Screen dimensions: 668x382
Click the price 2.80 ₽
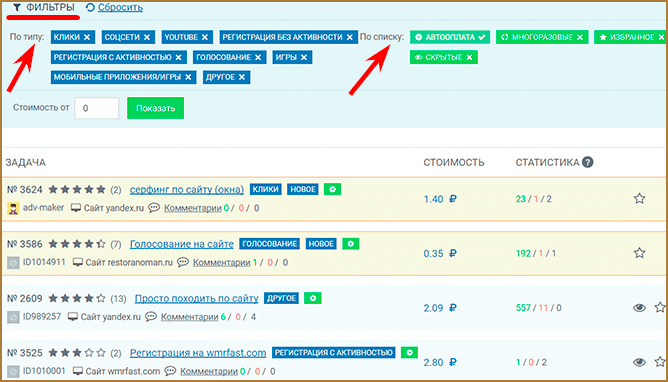coord(440,362)
